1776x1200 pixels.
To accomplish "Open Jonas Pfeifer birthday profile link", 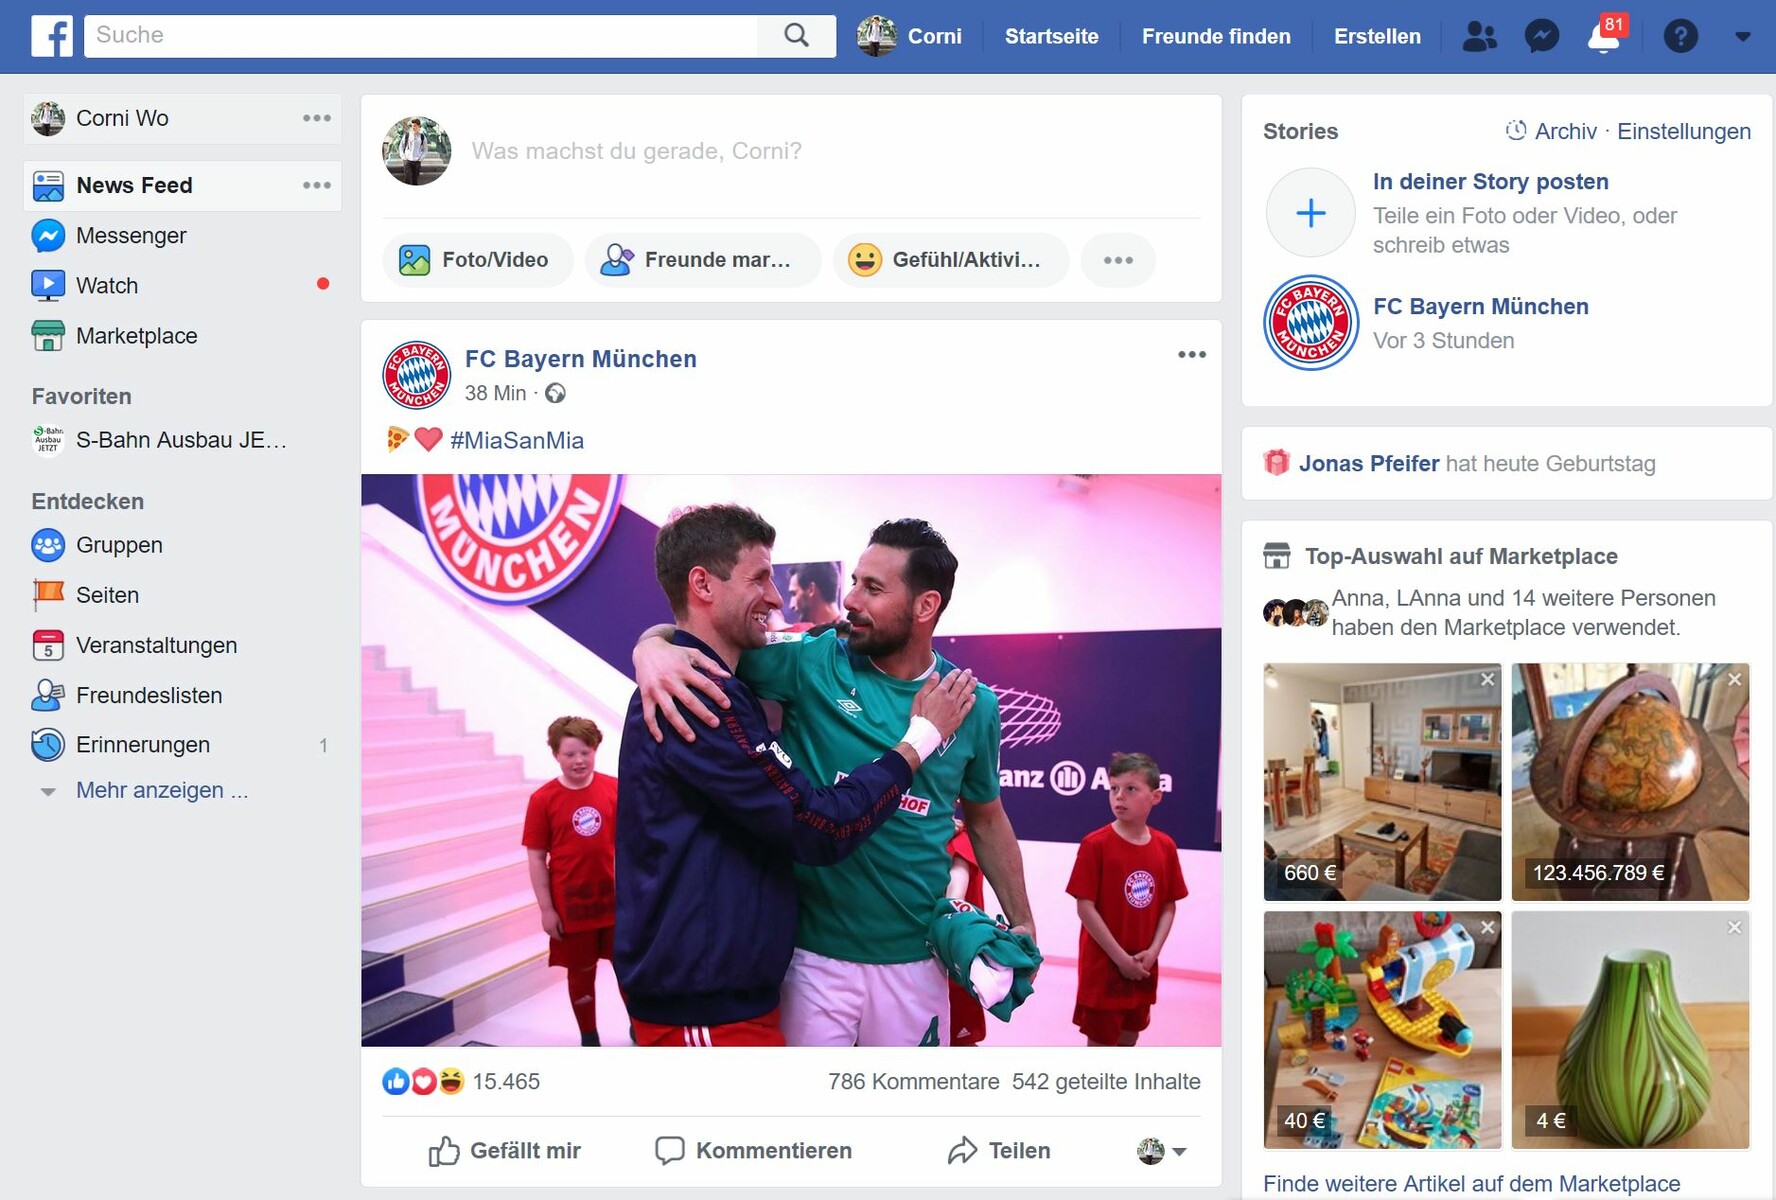I will point(1369,464).
